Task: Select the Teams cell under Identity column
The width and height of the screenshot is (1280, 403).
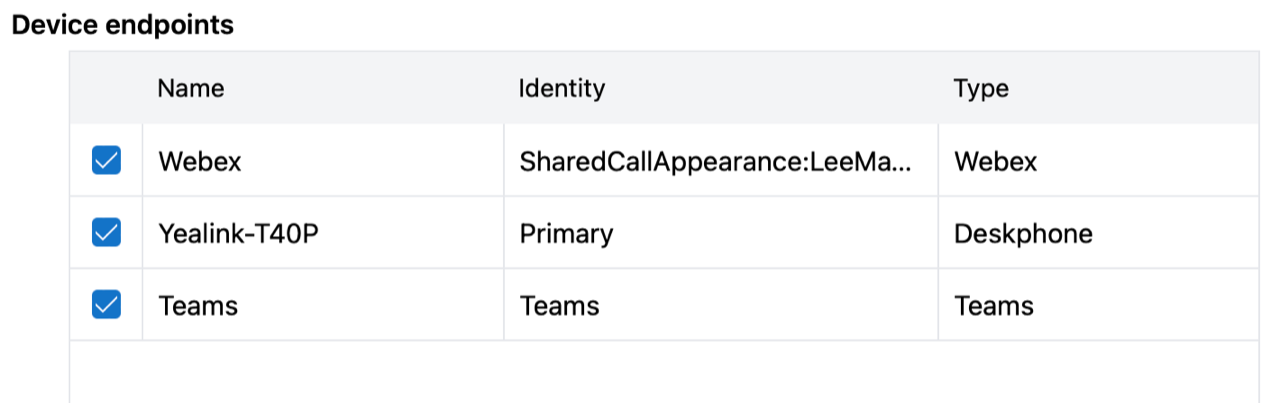Action: 559,306
